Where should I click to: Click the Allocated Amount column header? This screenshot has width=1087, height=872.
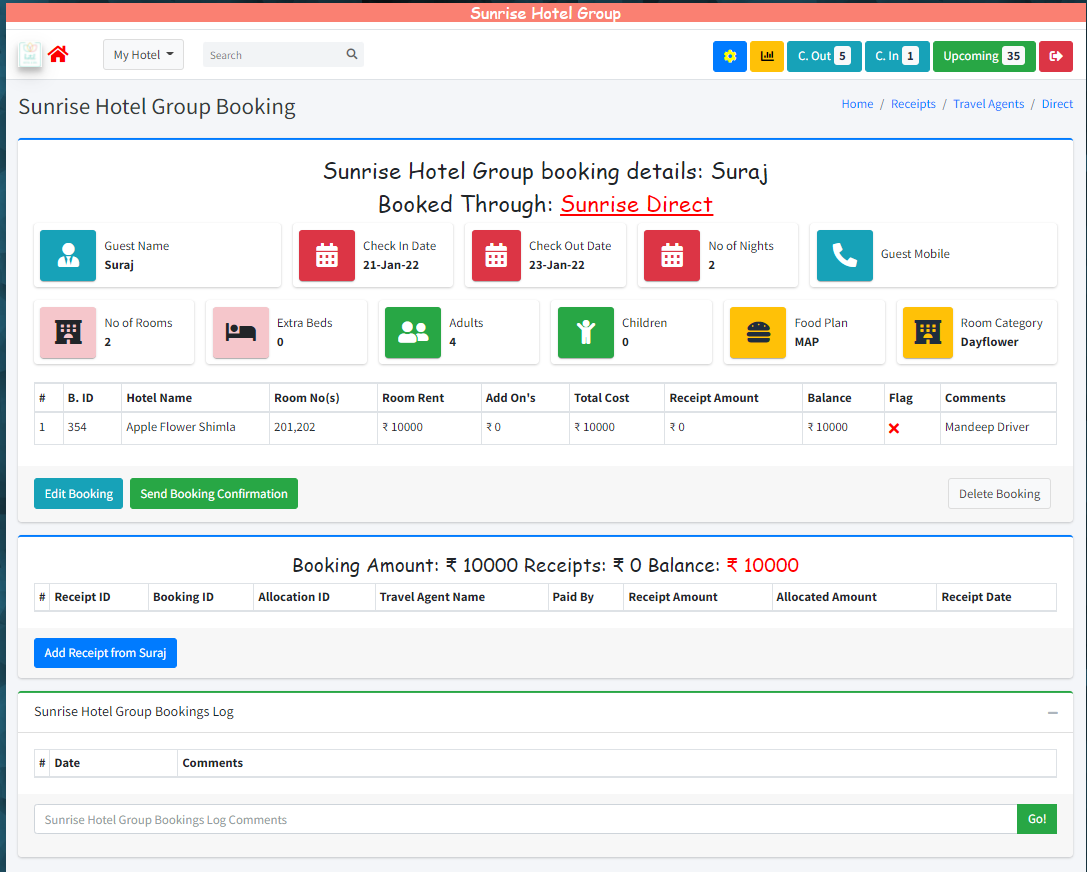(x=826, y=597)
